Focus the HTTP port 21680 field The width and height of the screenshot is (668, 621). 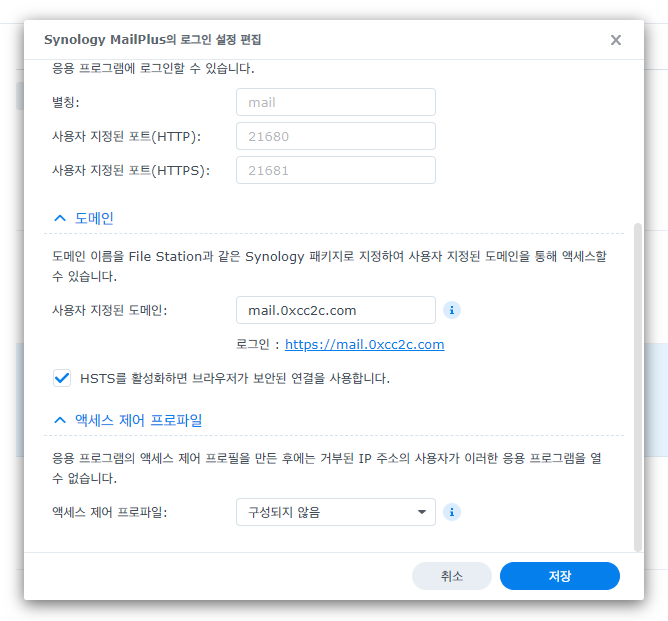(336, 136)
